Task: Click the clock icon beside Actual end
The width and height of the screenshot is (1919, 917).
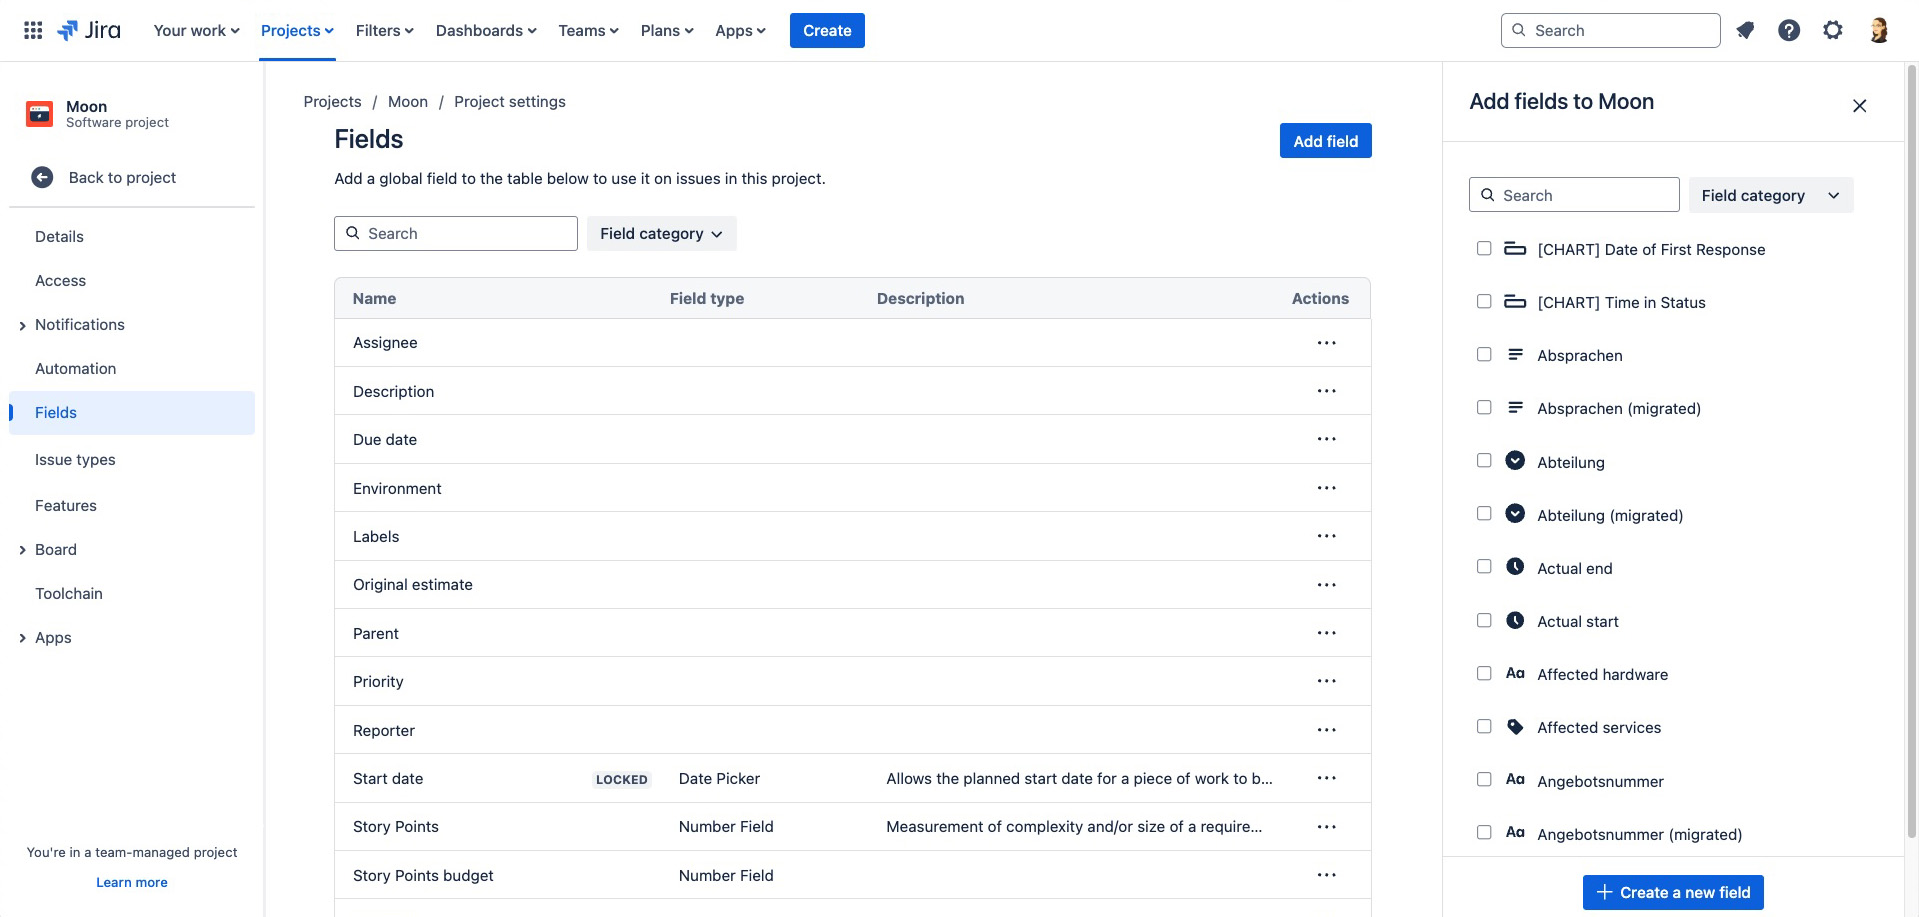Action: point(1514,567)
